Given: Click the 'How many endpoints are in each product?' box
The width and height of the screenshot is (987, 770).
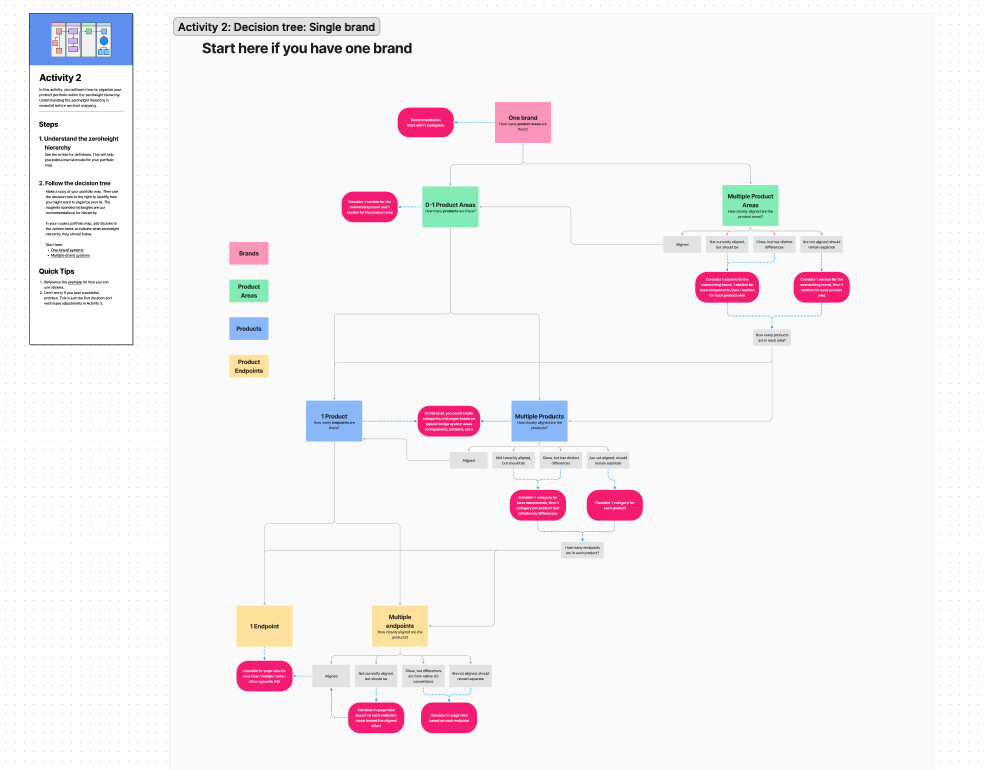Looking at the screenshot, I should [582, 550].
